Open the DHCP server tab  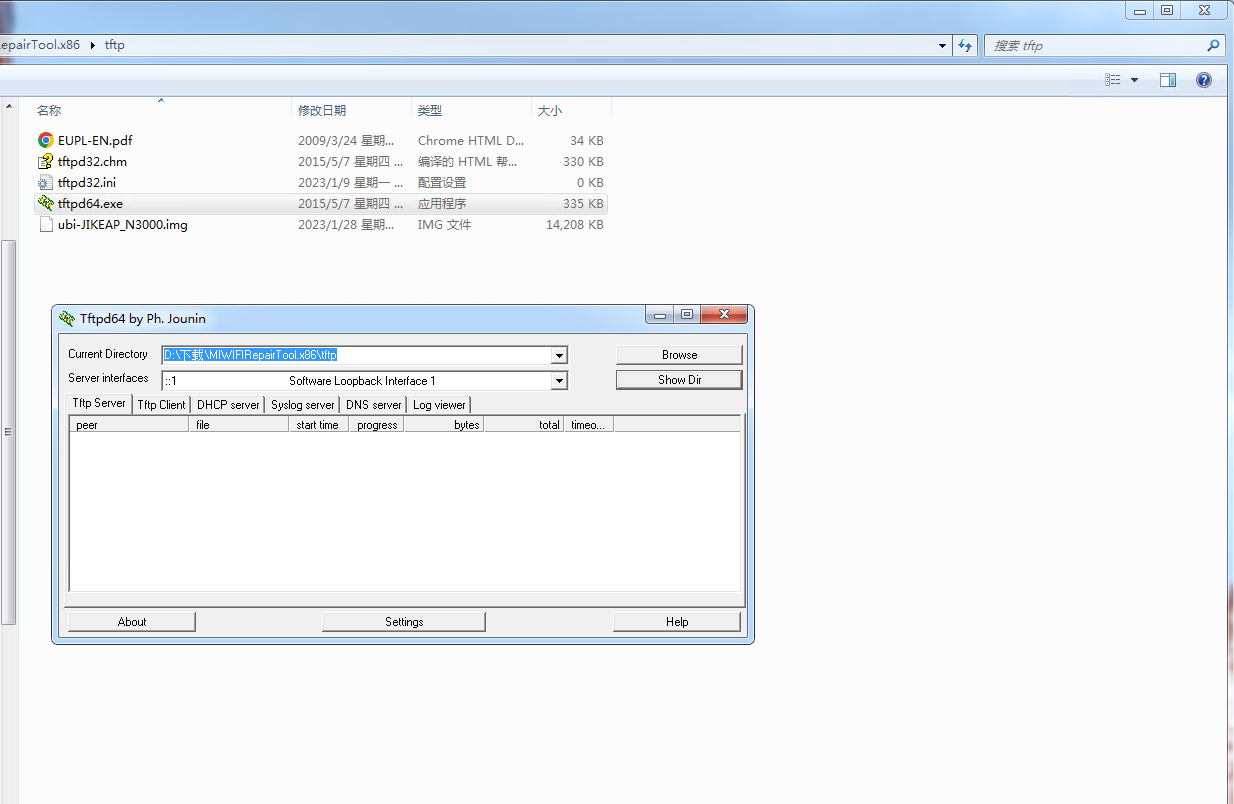(x=227, y=404)
